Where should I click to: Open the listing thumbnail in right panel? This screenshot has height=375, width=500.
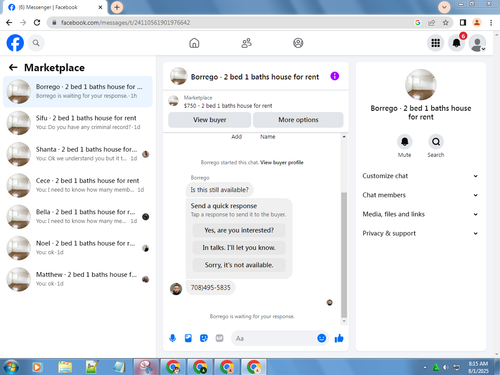click(x=421, y=85)
